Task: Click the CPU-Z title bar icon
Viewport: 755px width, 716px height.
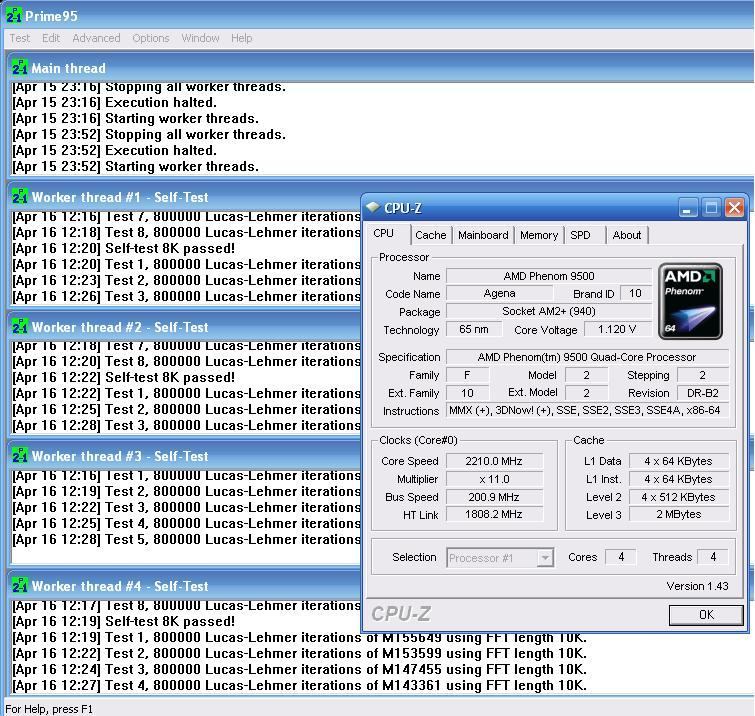Action: coord(373,208)
